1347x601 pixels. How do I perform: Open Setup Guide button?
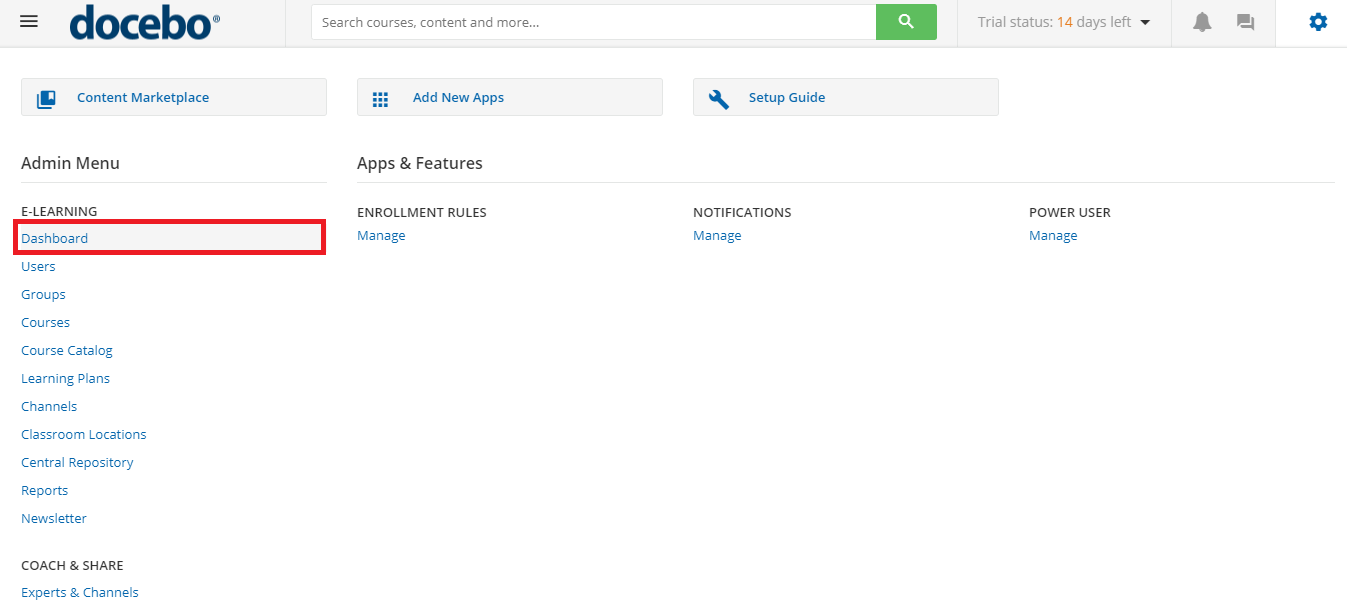pos(846,97)
